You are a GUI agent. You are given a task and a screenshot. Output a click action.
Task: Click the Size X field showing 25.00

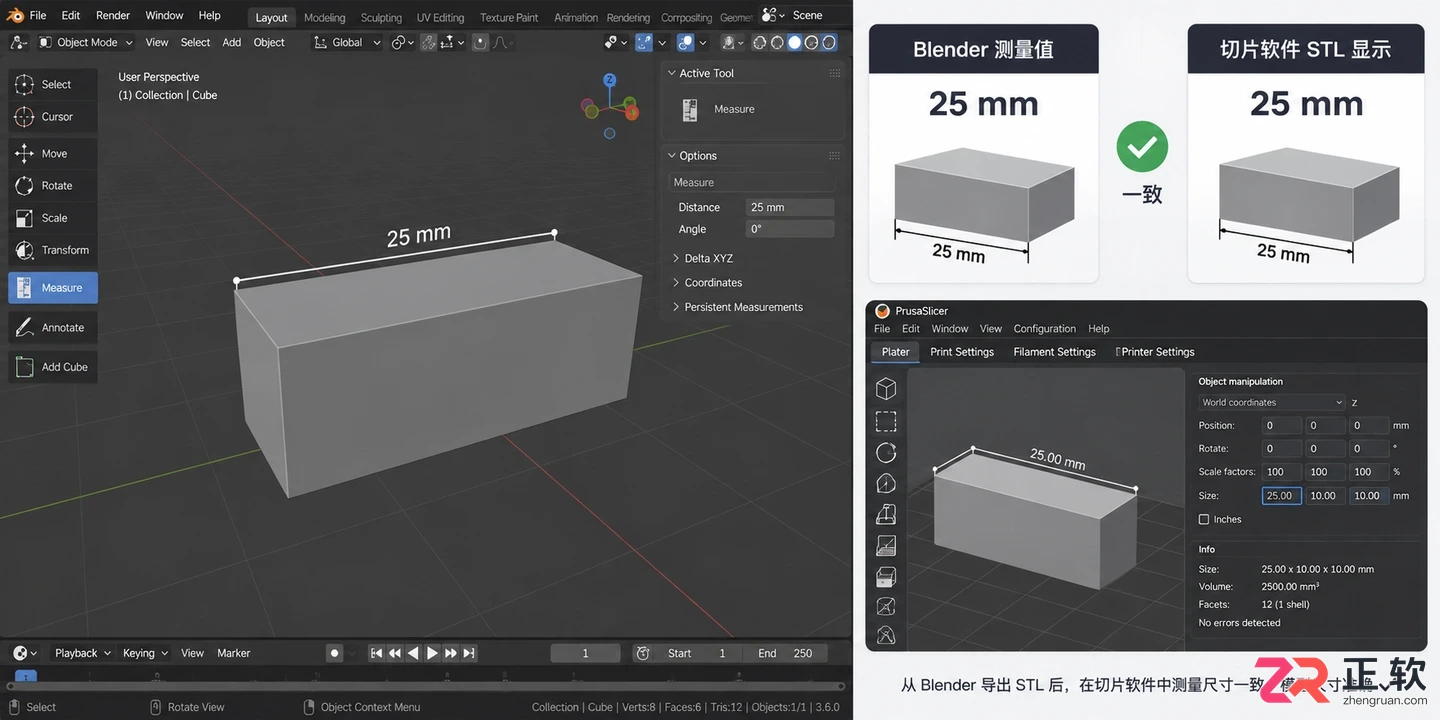coord(1281,495)
